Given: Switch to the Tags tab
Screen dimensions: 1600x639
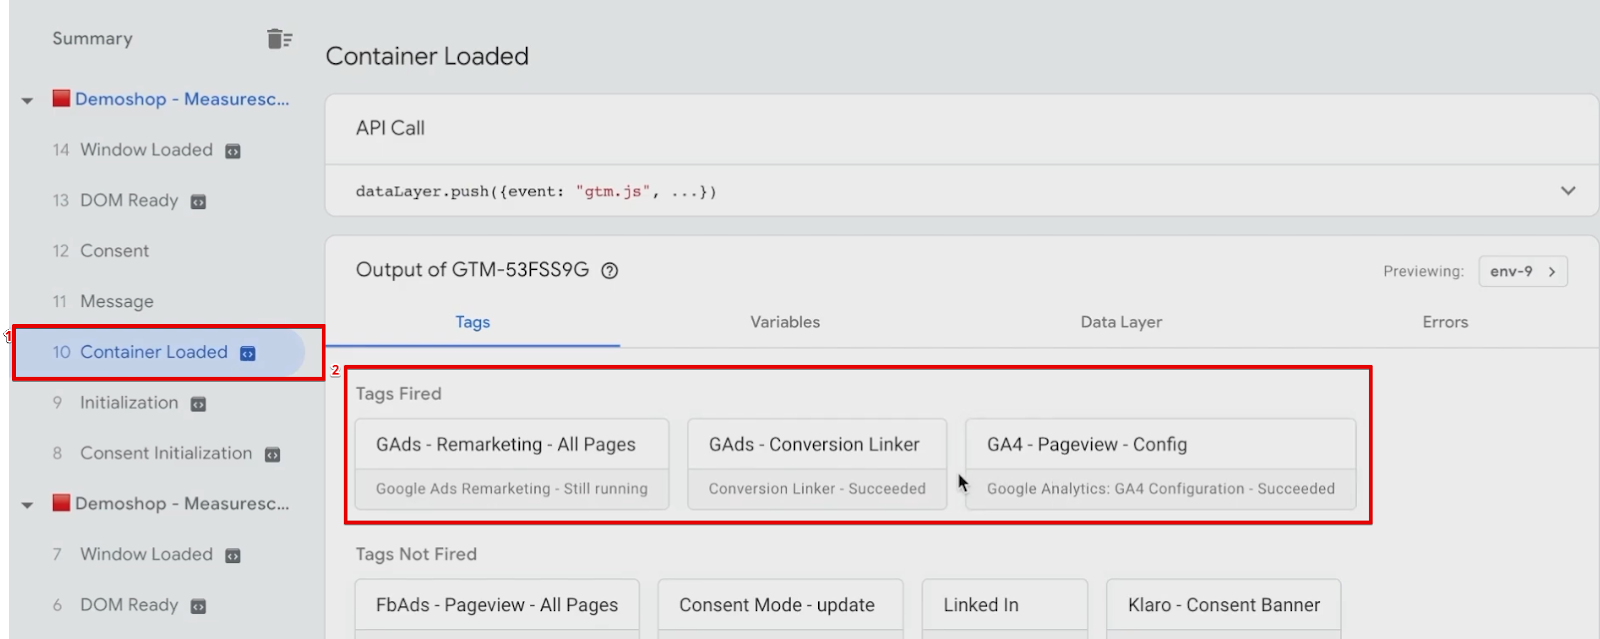Looking at the screenshot, I should 472,322.
